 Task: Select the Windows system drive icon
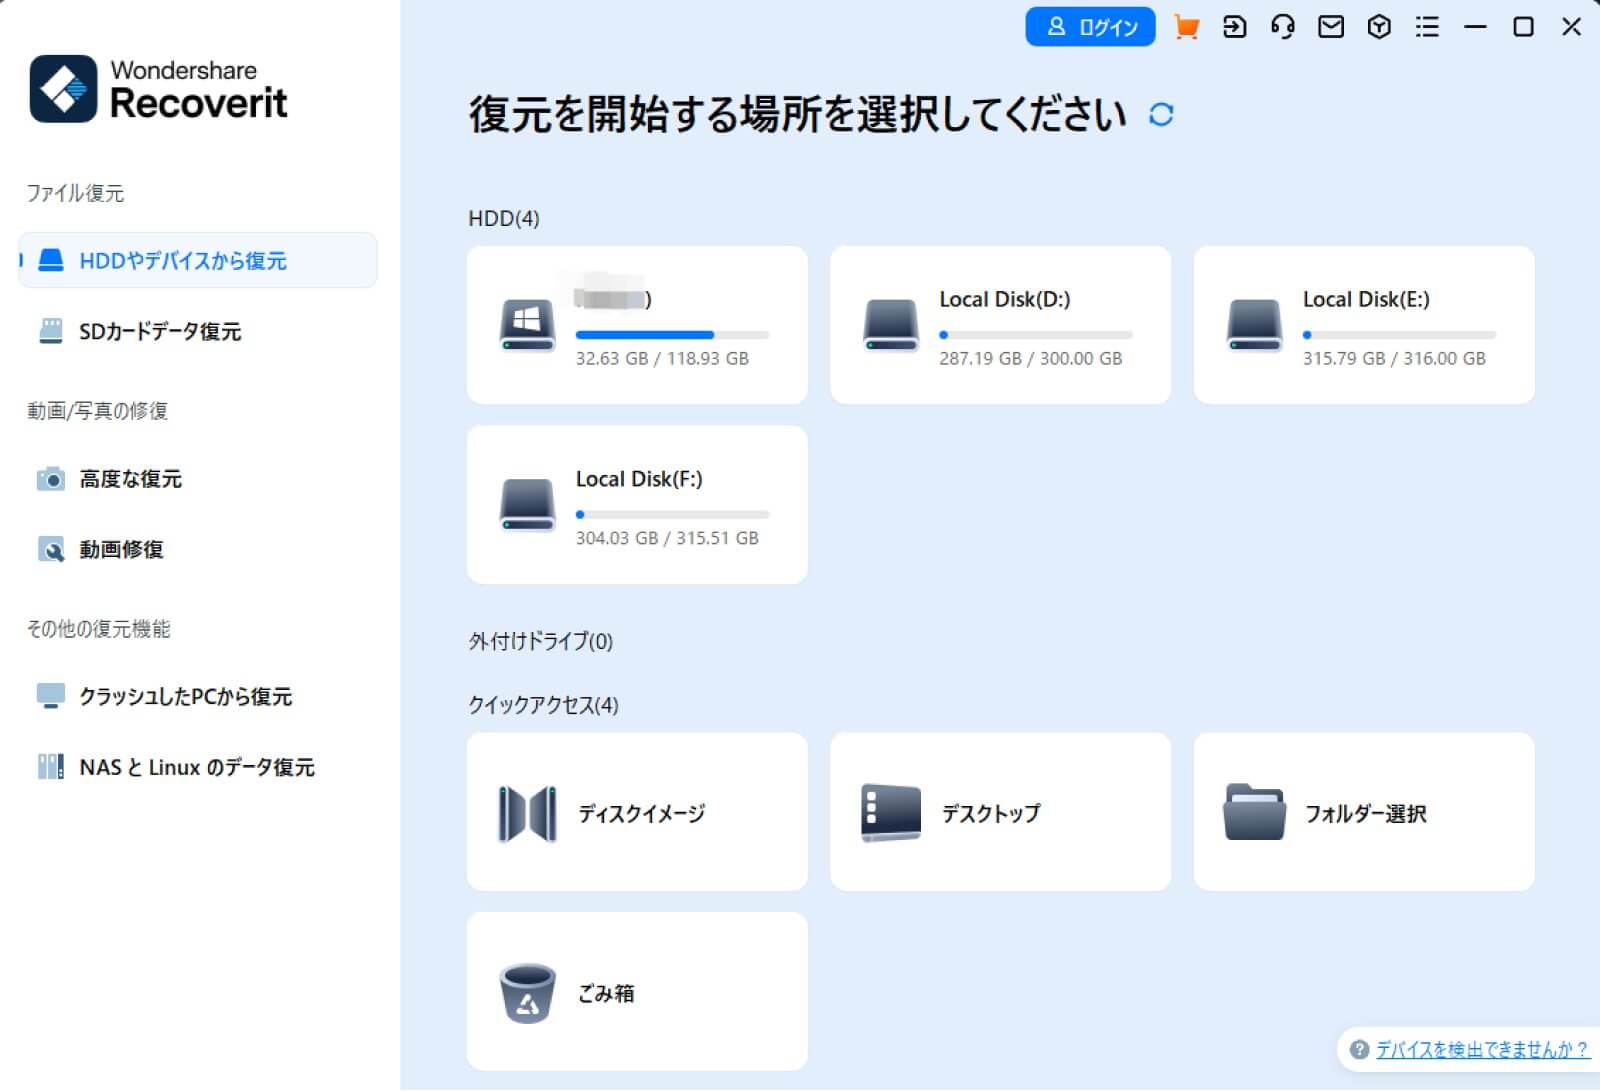[x=527, y=326]
